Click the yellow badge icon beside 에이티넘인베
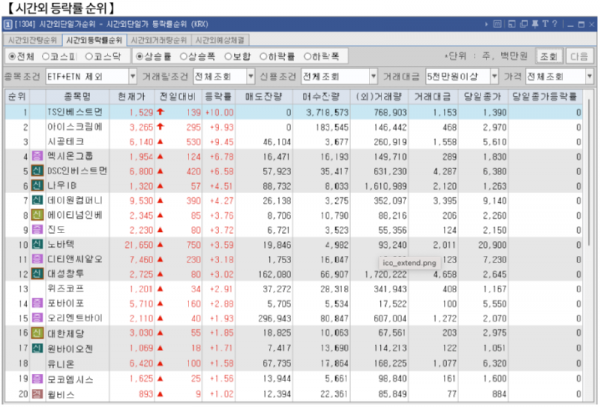Image resolution: width=600 pixels, height=407 pixels. click(x=37, y=215)
